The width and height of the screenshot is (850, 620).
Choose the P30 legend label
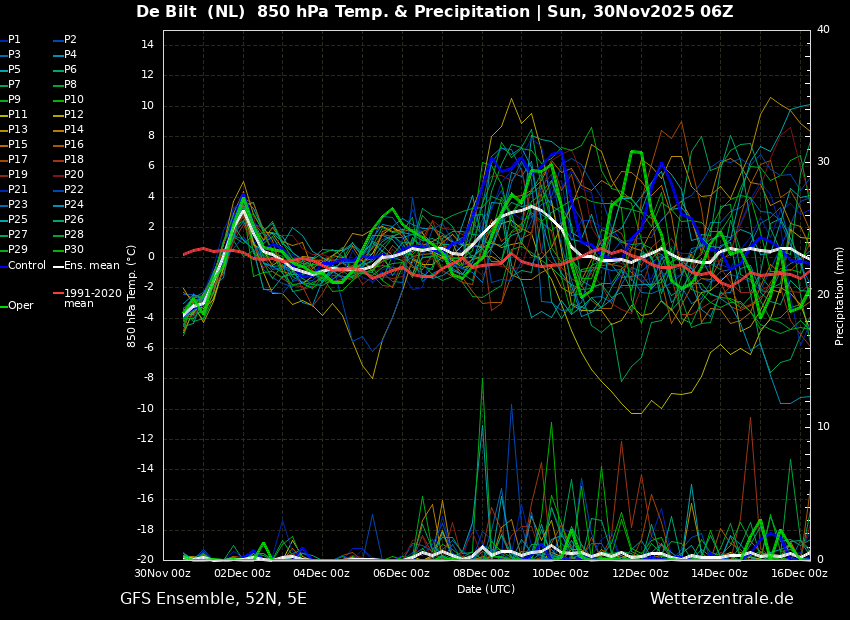[x=68, y=249]
